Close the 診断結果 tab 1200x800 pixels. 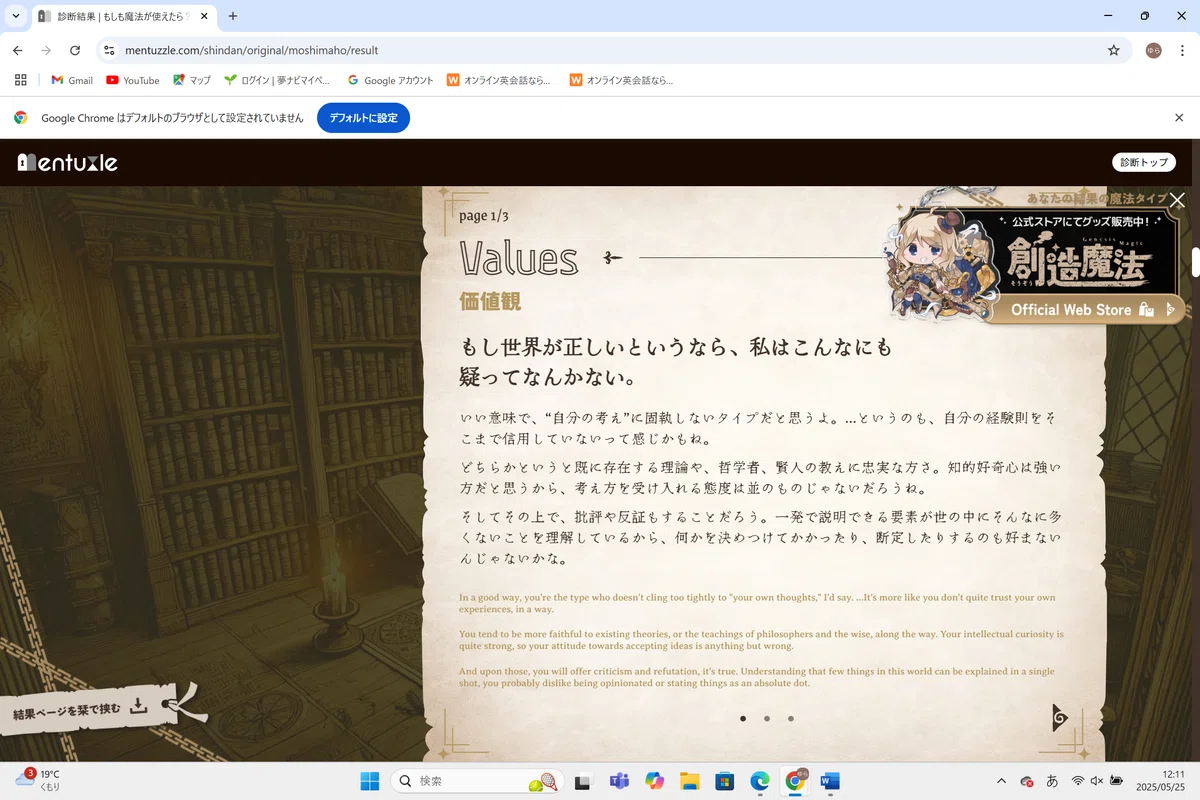click(202, 16)
